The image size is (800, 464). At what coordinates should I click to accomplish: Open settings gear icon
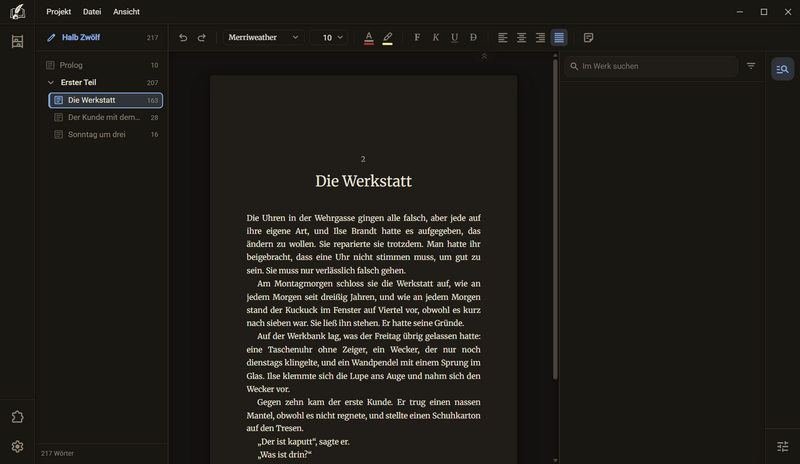(x=17, y=447)
